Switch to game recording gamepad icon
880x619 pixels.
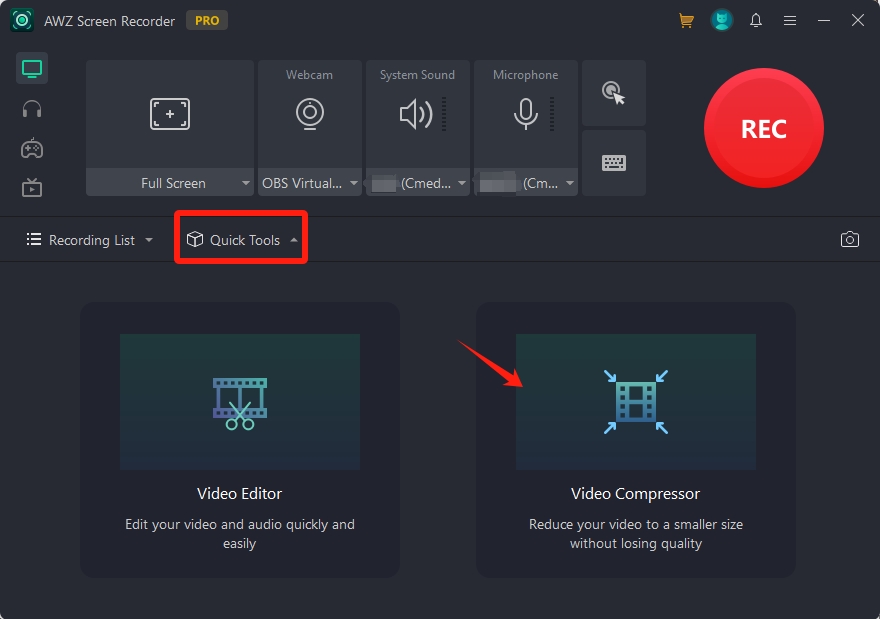[x=32, y=148]
